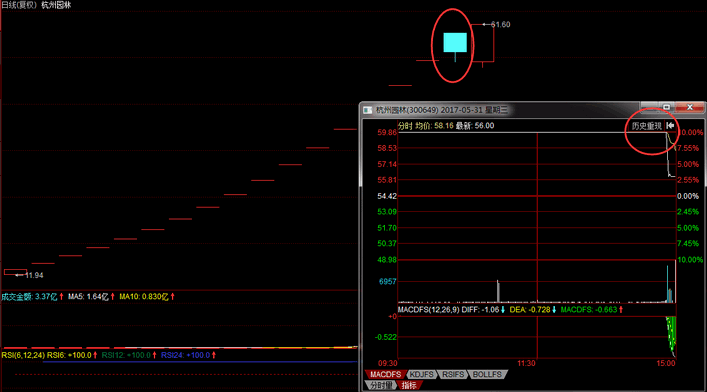The image size is (707, 392).
Task: Switch to the KDJFS indicator tab
Action: click(422, 374)
